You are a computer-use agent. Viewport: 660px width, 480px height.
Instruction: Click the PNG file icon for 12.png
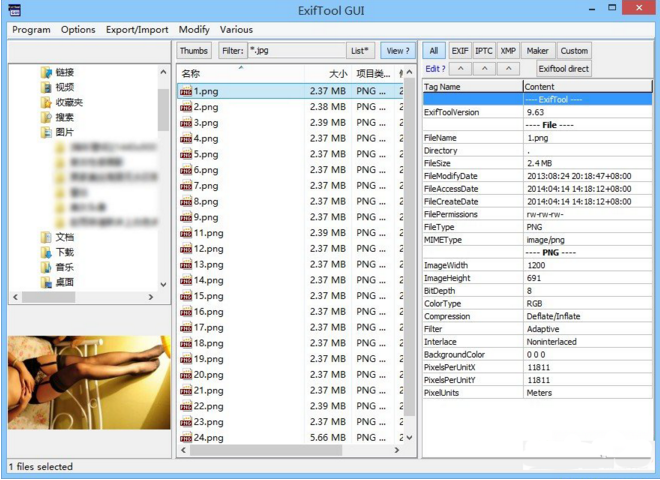pos(186,249)
